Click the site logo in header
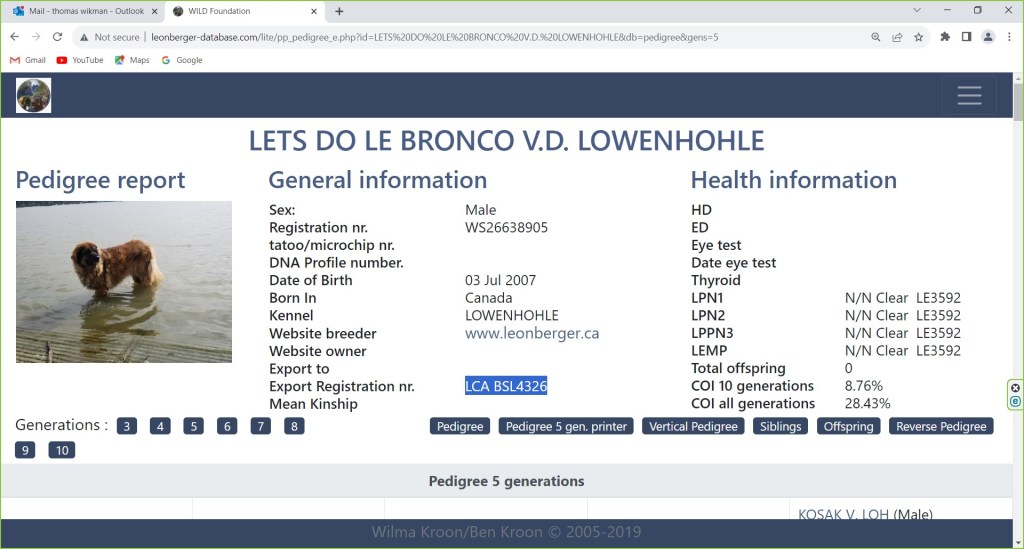Screen dimensions: 1024x549 tap(33, 95)
